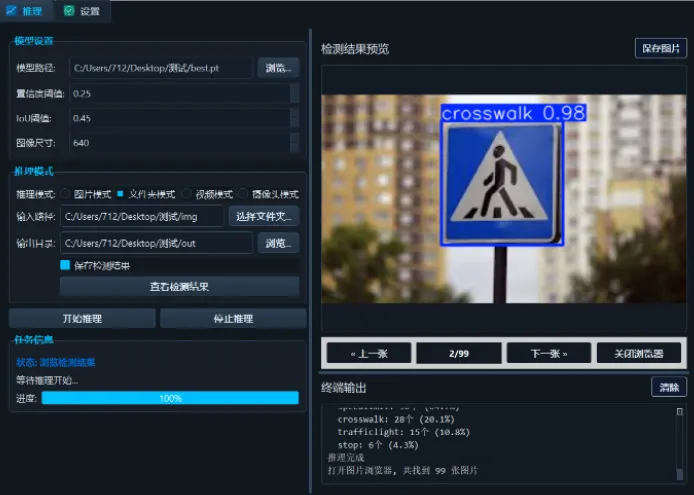Viewport: 694px width, 495px height.
Task: Click the 选择文件夹 button
Action: tap(264, 217)
